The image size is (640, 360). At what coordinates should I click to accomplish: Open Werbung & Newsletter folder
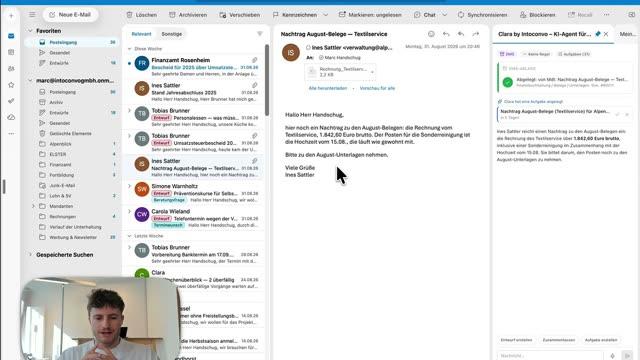tap(72, 237)
